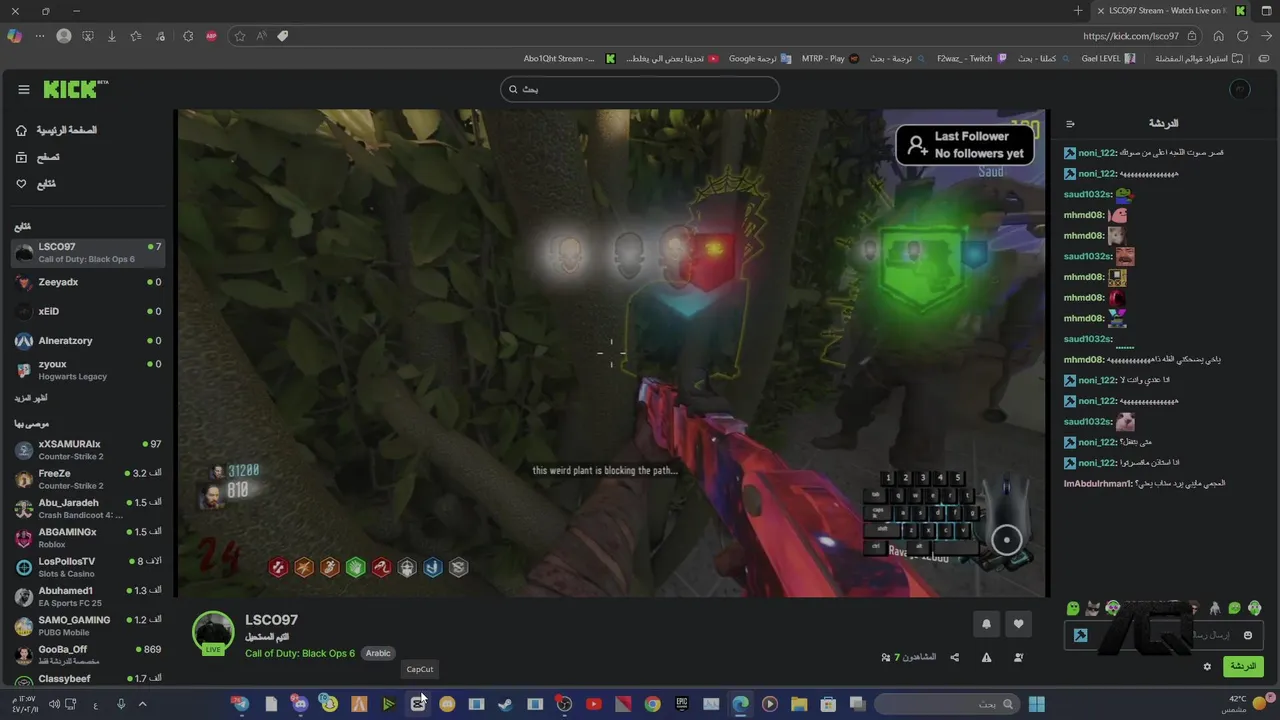Open Classybeef channel

88,679
